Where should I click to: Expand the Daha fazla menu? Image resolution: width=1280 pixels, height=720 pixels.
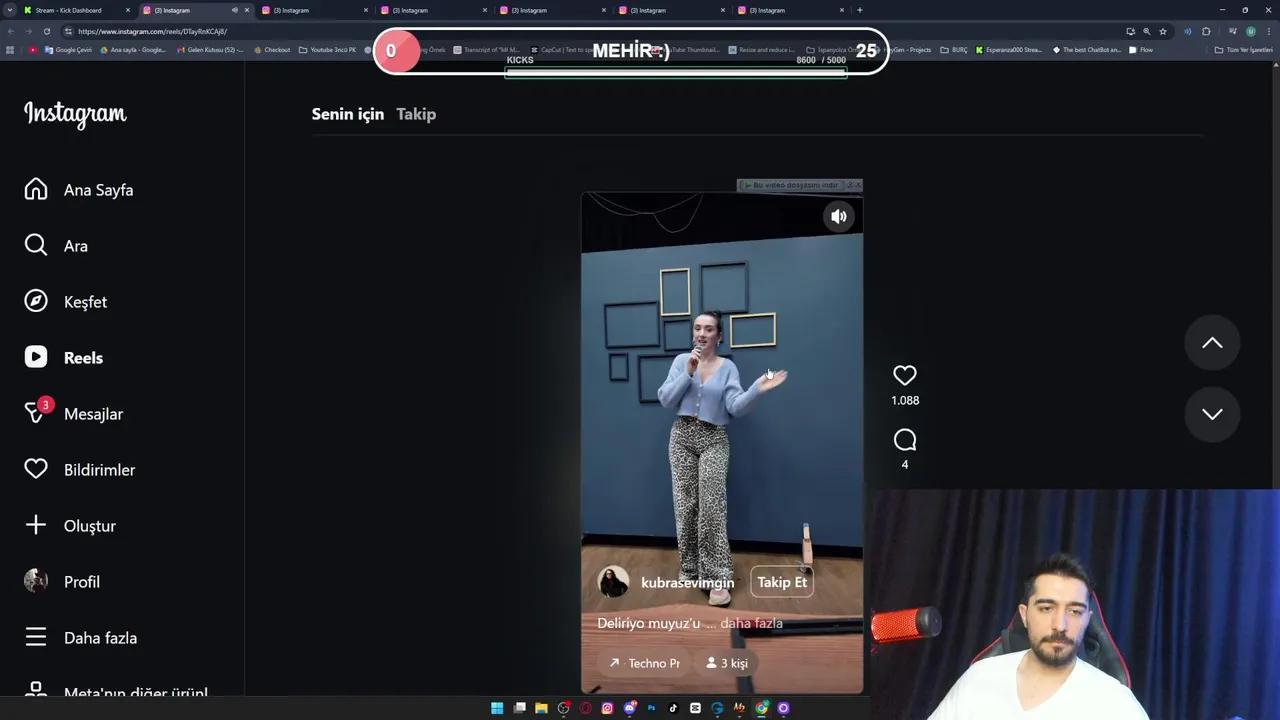tap(81, 638)
